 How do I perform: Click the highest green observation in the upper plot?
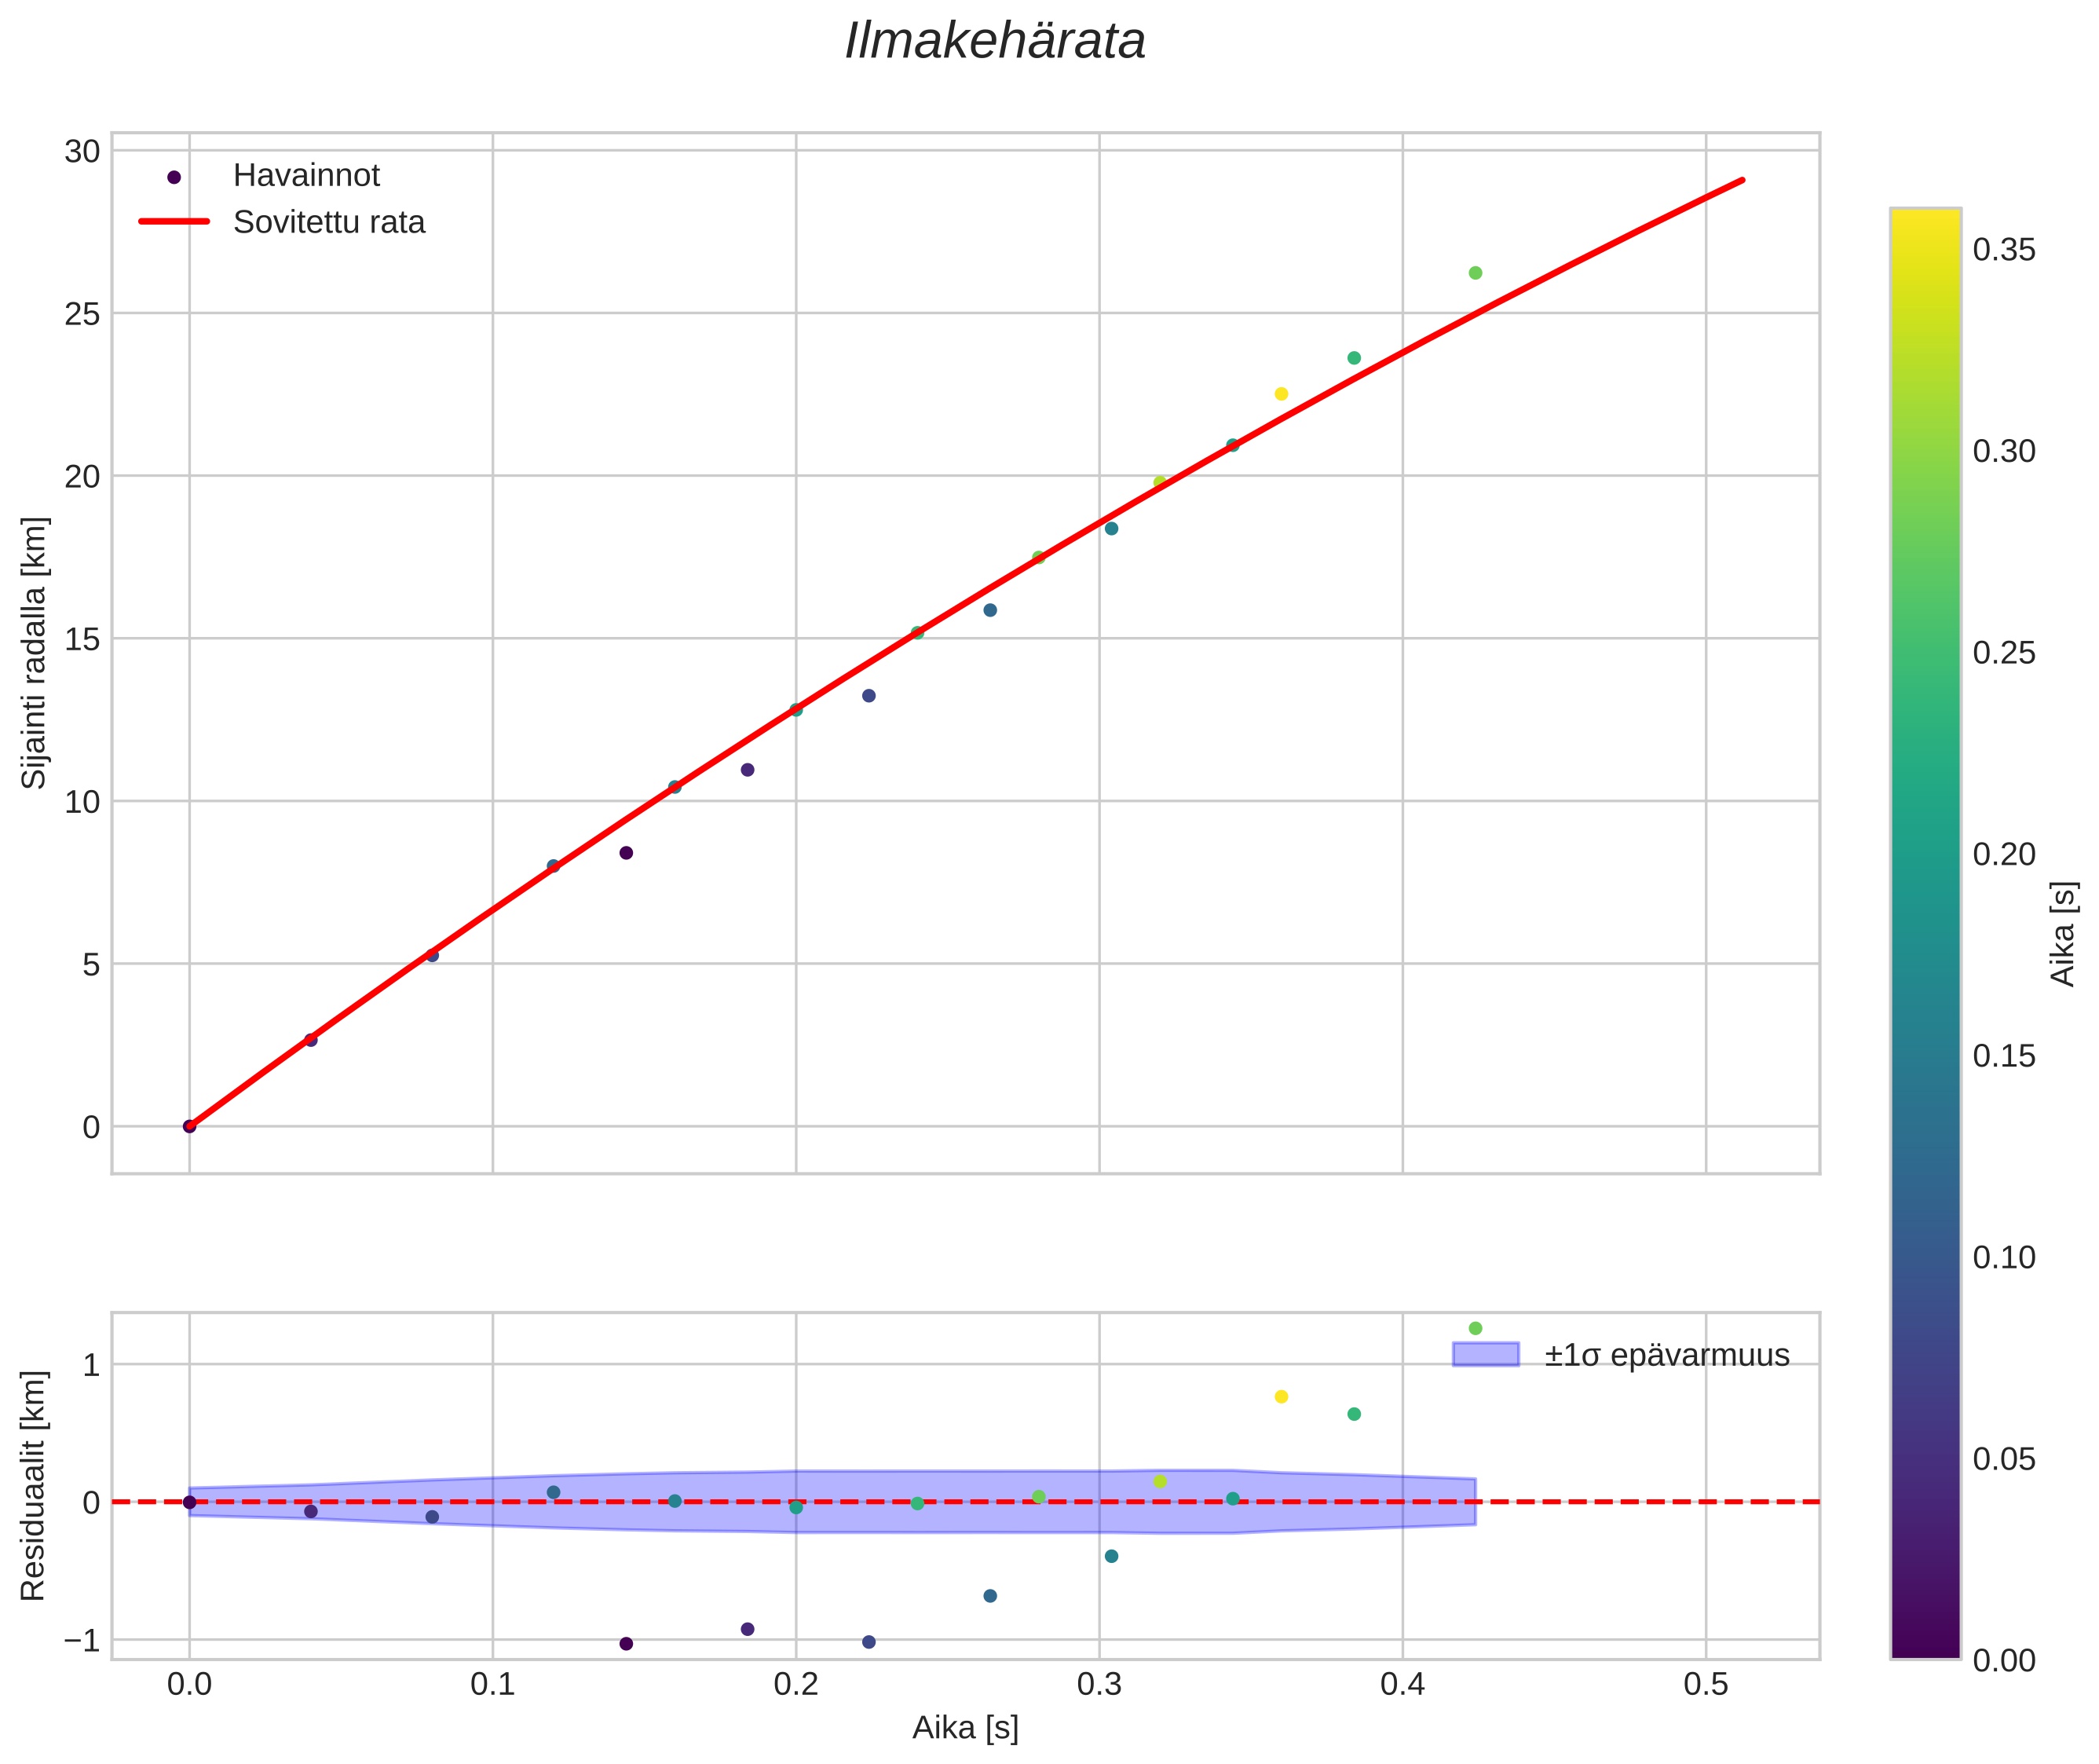tap(1475, 273)
